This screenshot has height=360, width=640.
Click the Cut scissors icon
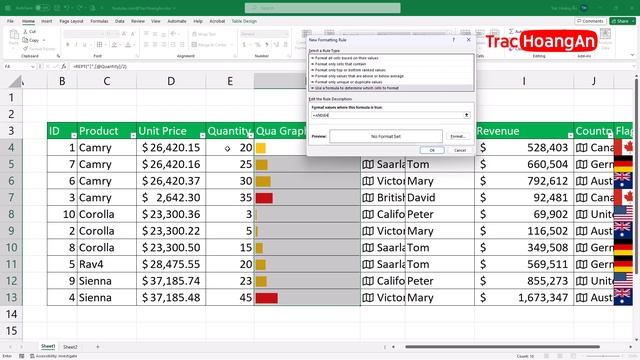[26, 31]
